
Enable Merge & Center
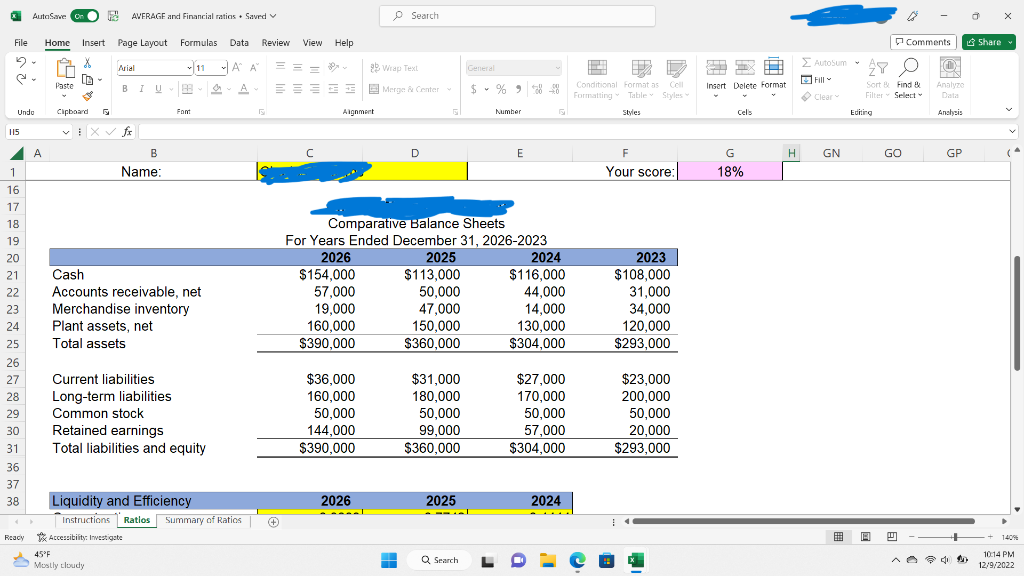pos(406,89)
